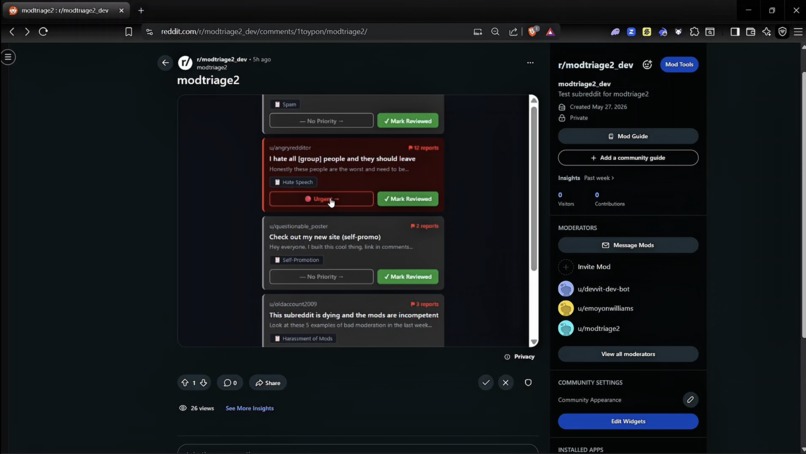
Task: Open Brave Shields lion icon
Action: pos(533,31)
